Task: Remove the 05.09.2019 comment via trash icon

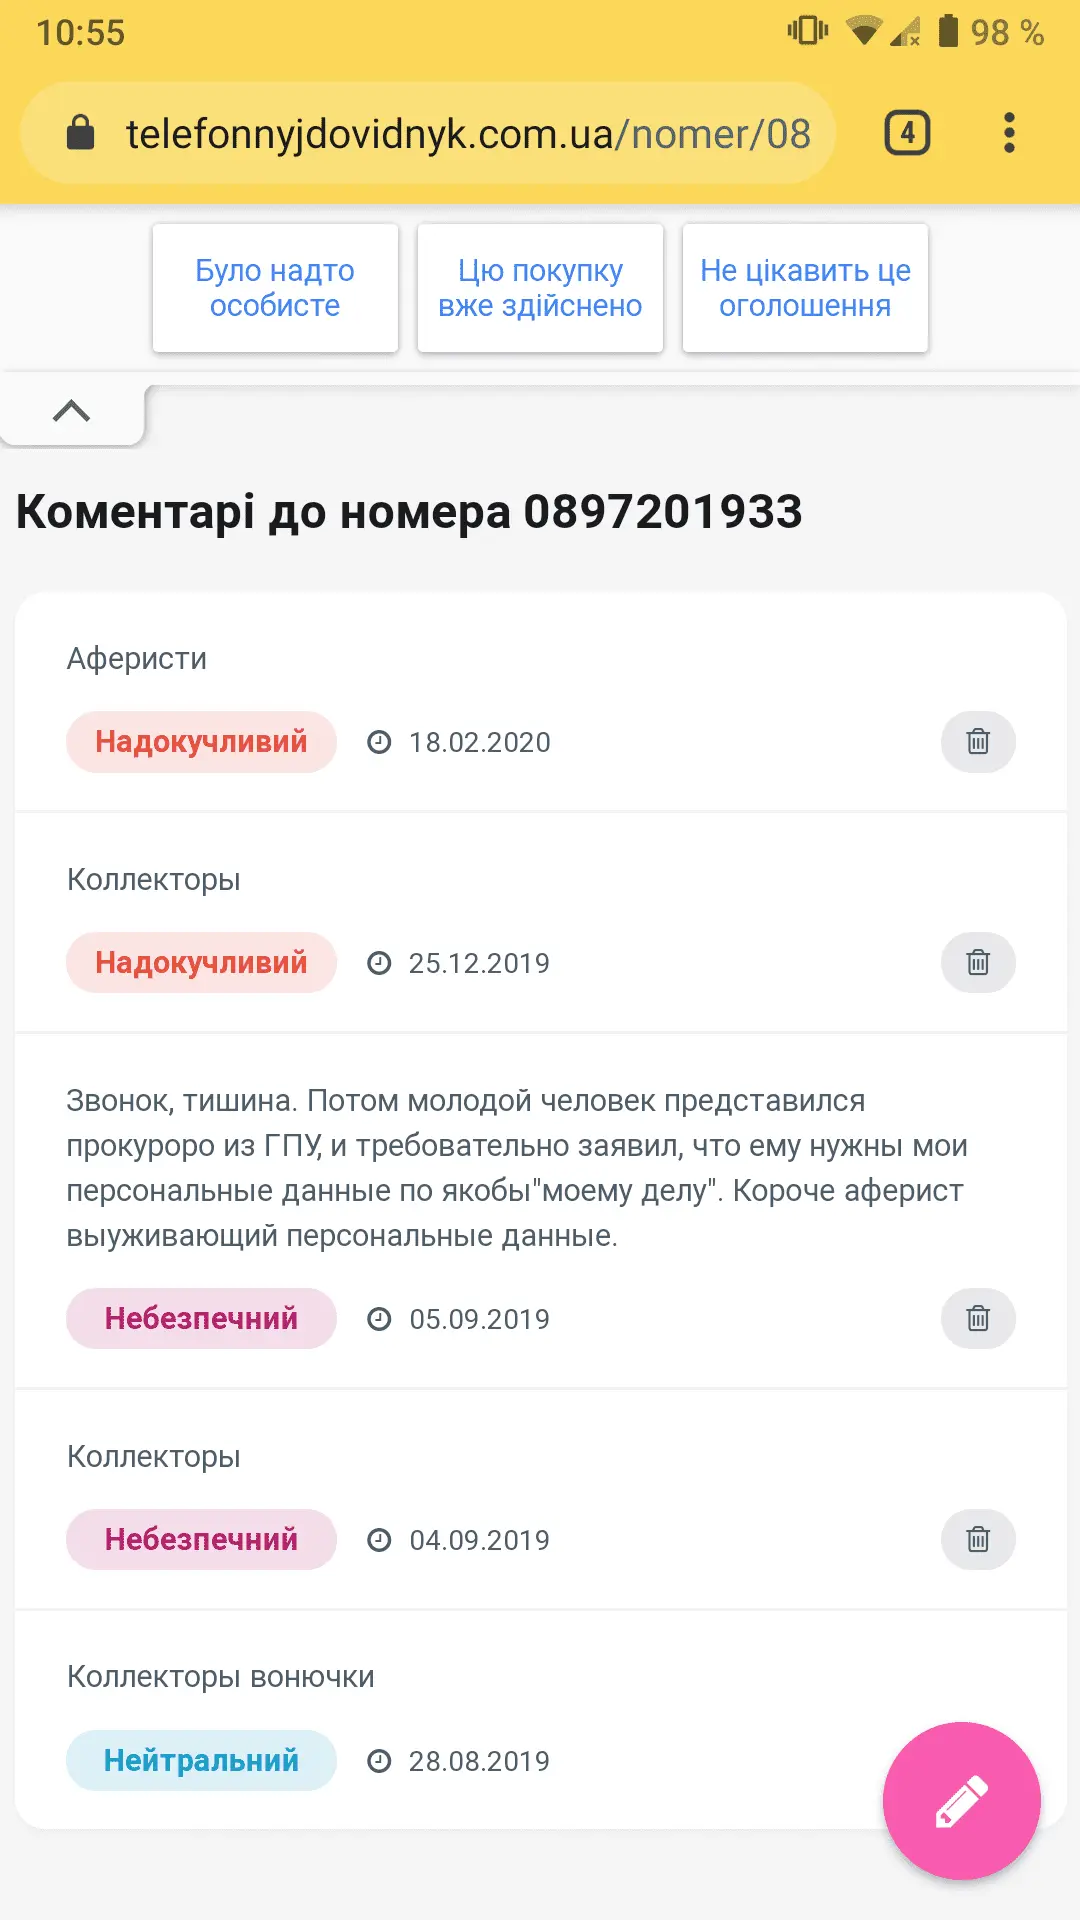Action: (978, 1319)
